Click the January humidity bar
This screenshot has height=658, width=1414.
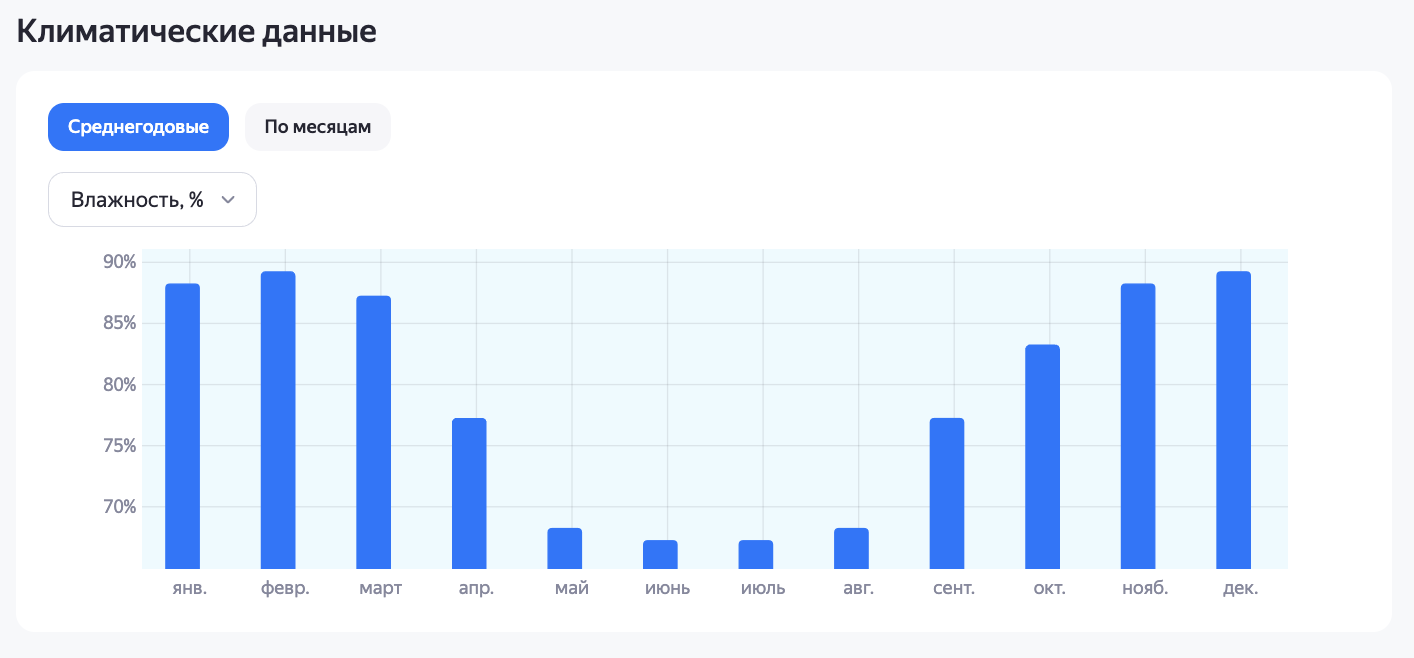point(182,426)
